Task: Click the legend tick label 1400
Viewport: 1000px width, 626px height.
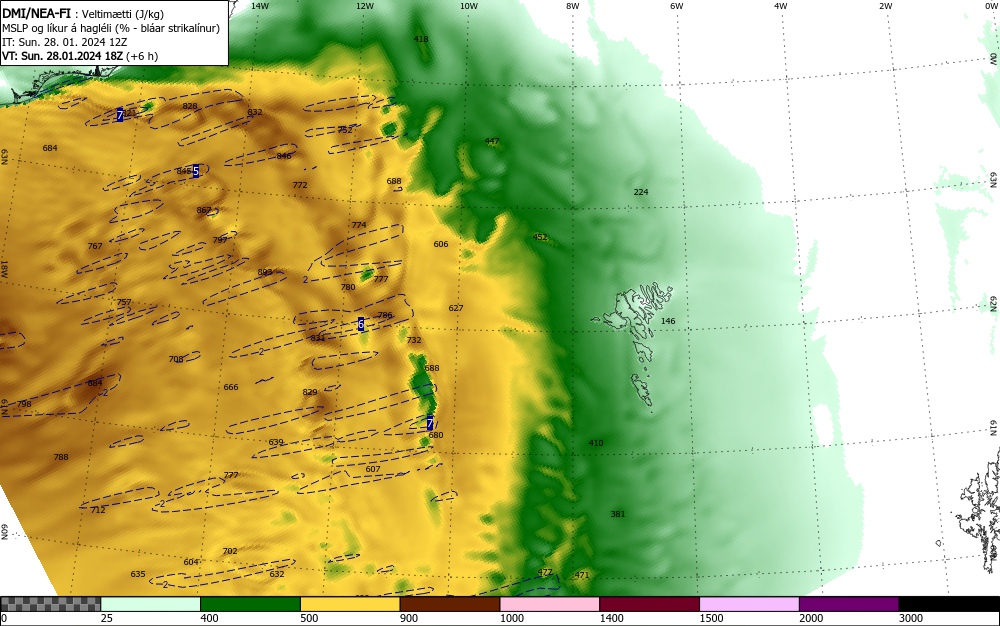Action: tap(611, 618)
